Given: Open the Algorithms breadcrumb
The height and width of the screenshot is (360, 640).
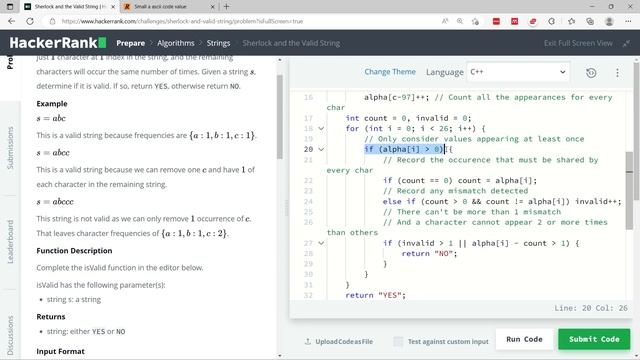Looking at the screenshot, I should pos(176,43).
